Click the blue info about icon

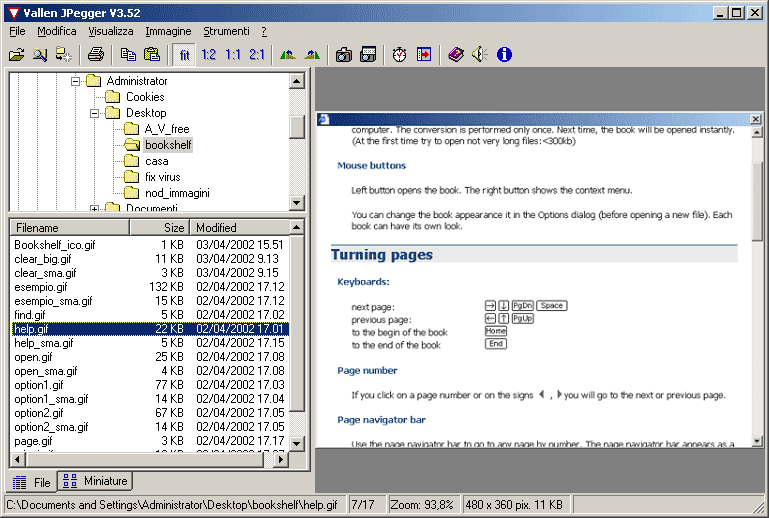pyautogui.click(x=504, y=54)
